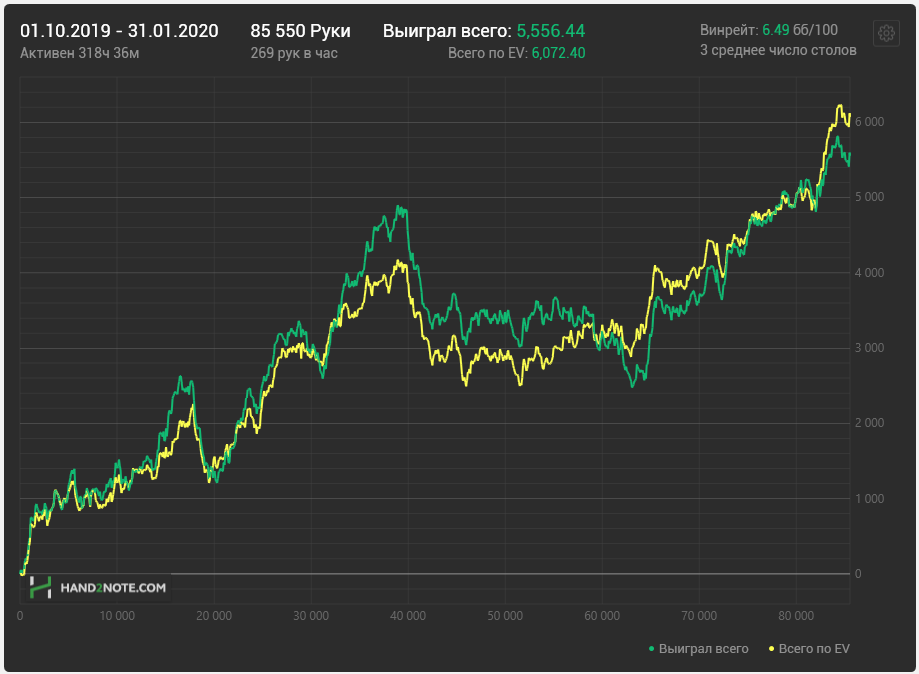Toggle the 'Всего по EV' legend series
Viewport: 919px width, 674px height.
tap(809, 649)
